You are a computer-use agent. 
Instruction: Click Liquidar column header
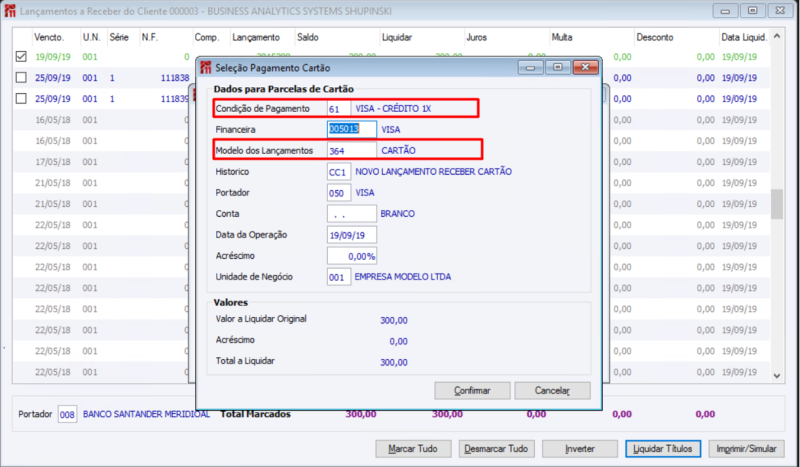pyautogui.click(x=396, y=37)
